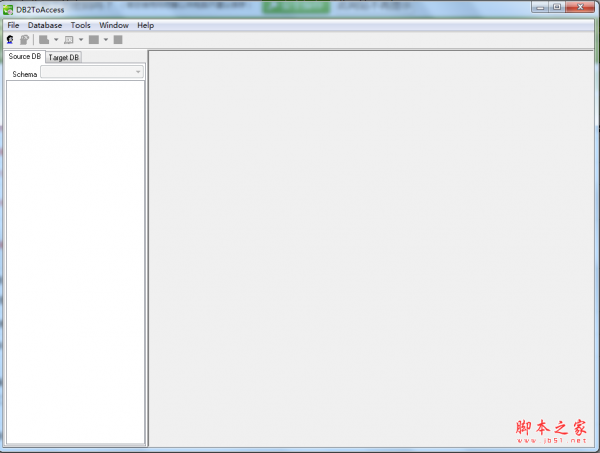
Task: Open the Tools menu
Action: click(80, 25)
